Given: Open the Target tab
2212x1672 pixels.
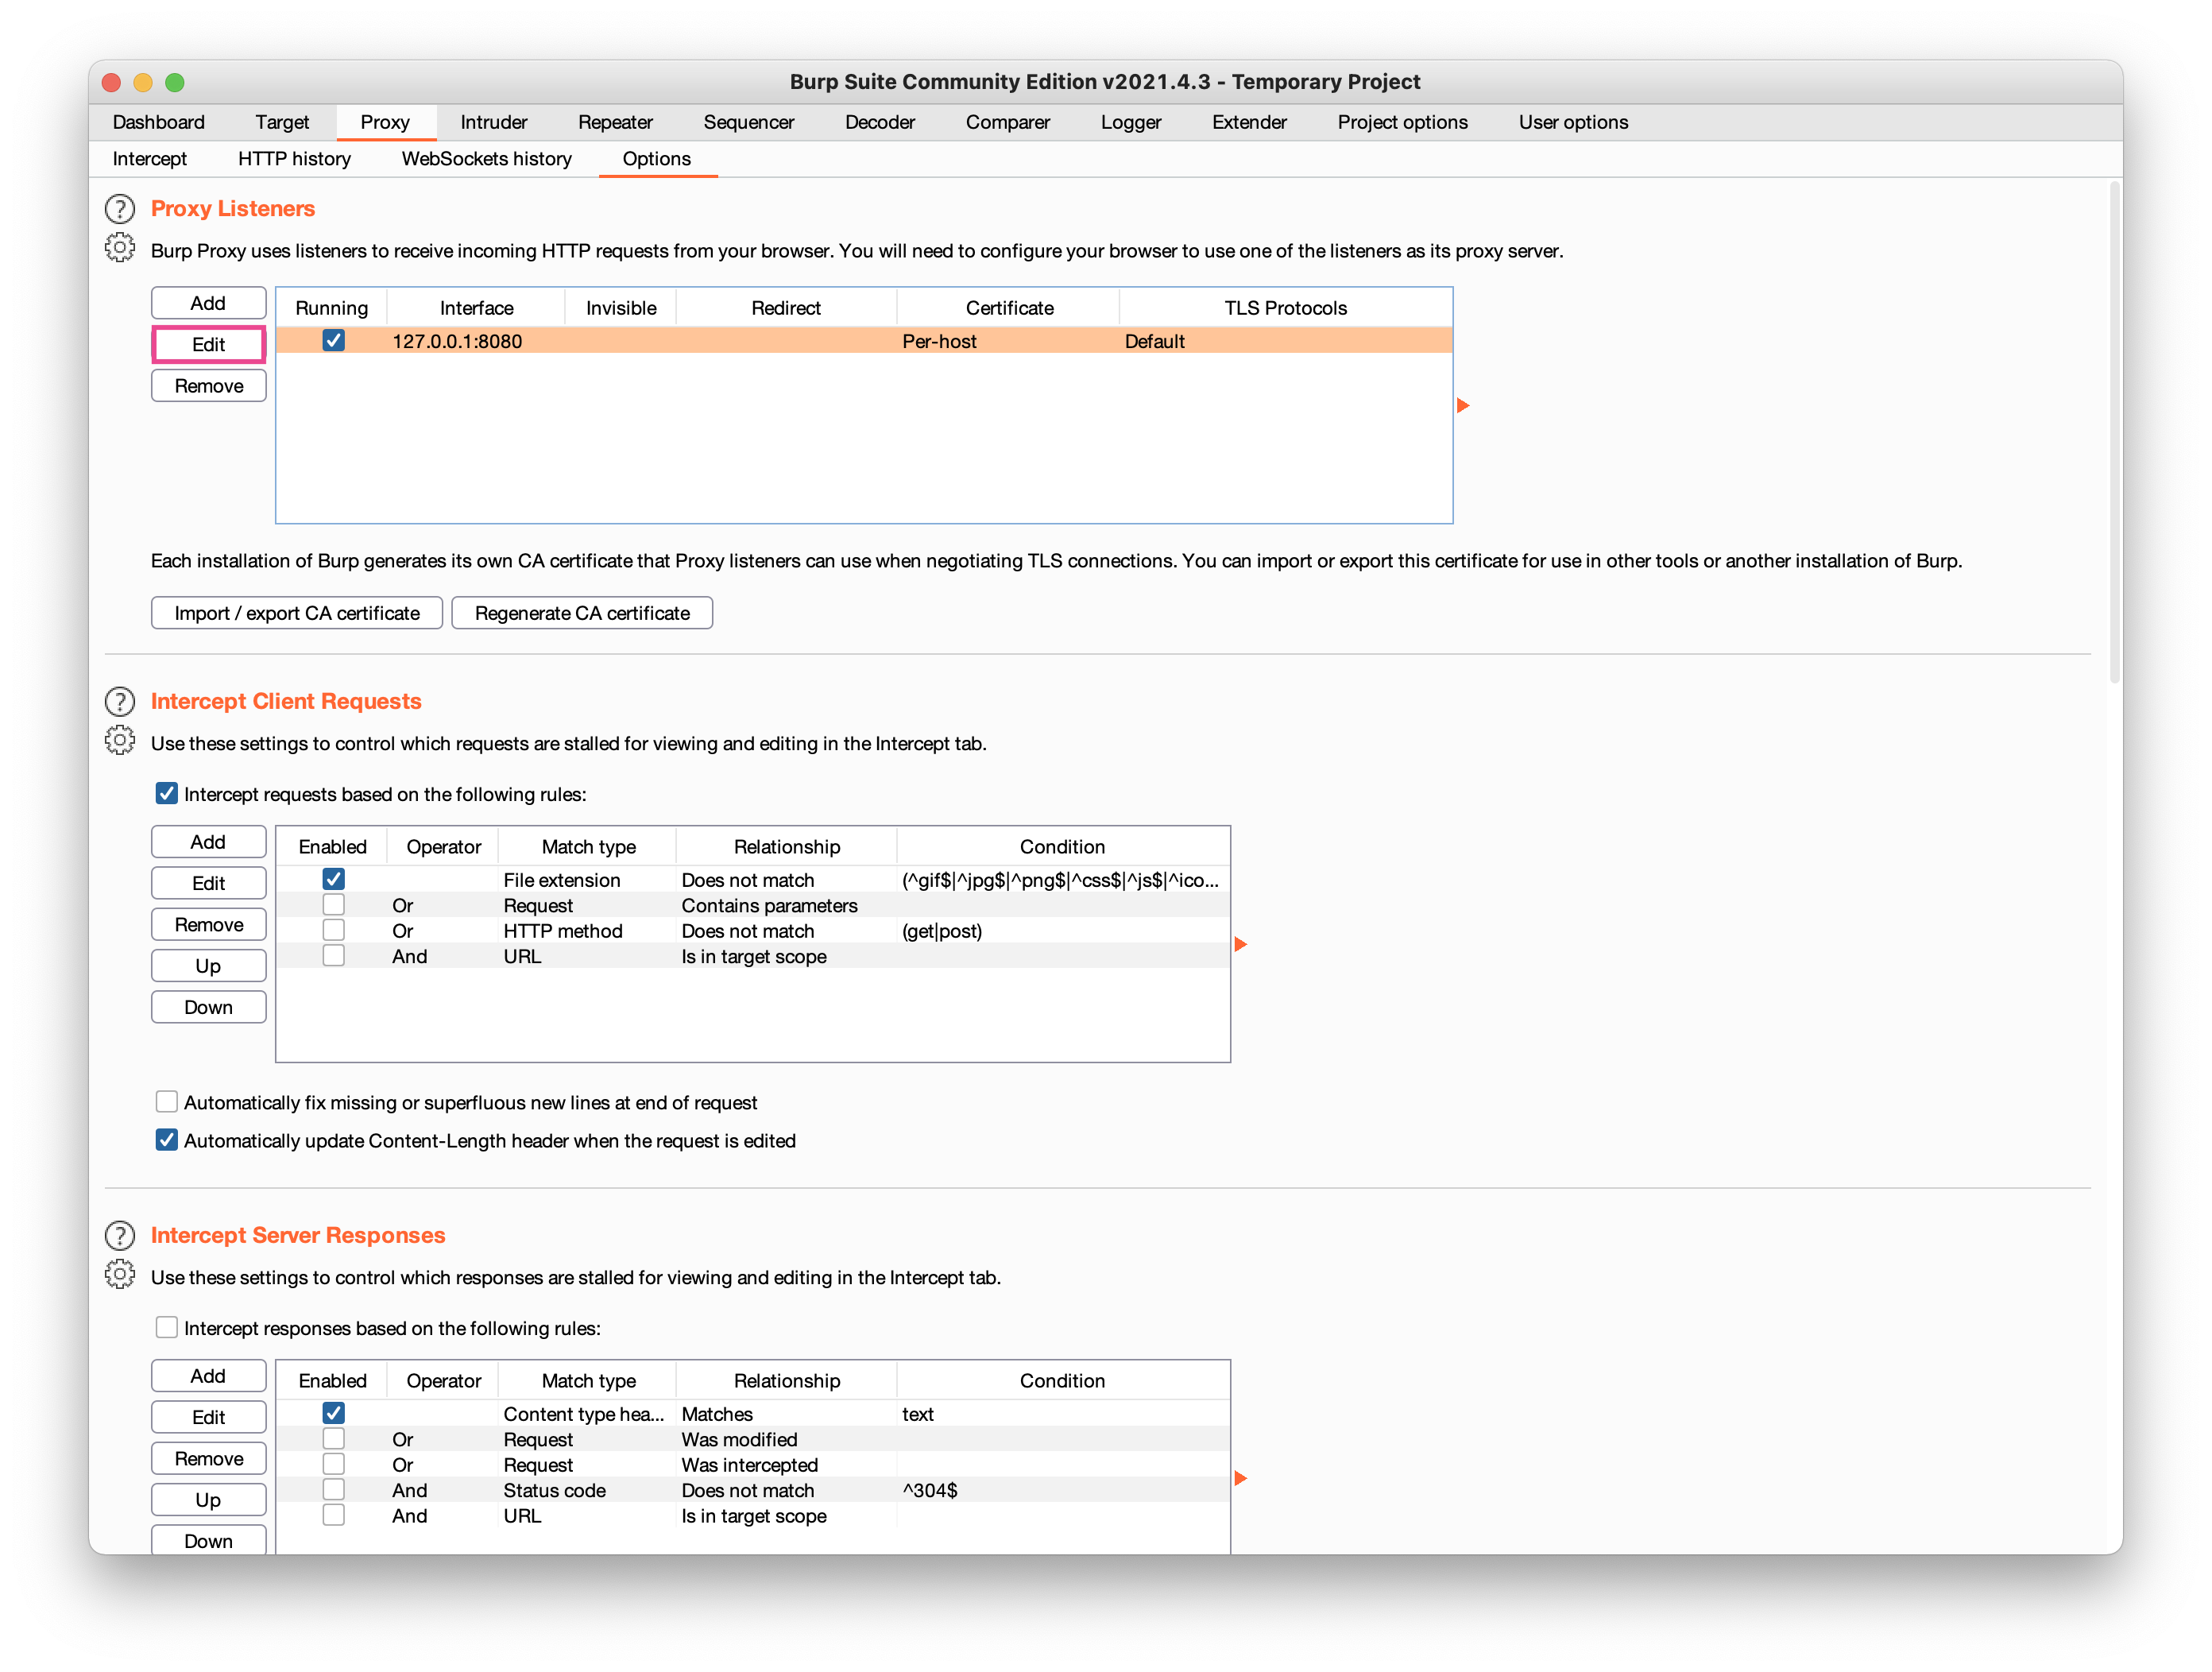Looking at the screenshot, I should click(282, 122).
